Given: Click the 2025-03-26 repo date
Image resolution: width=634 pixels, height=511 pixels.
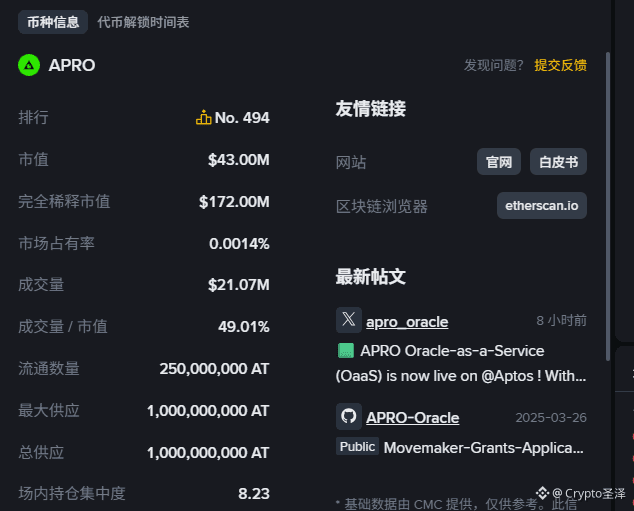Looking at the screenshot, I should (x=551, y=418).
